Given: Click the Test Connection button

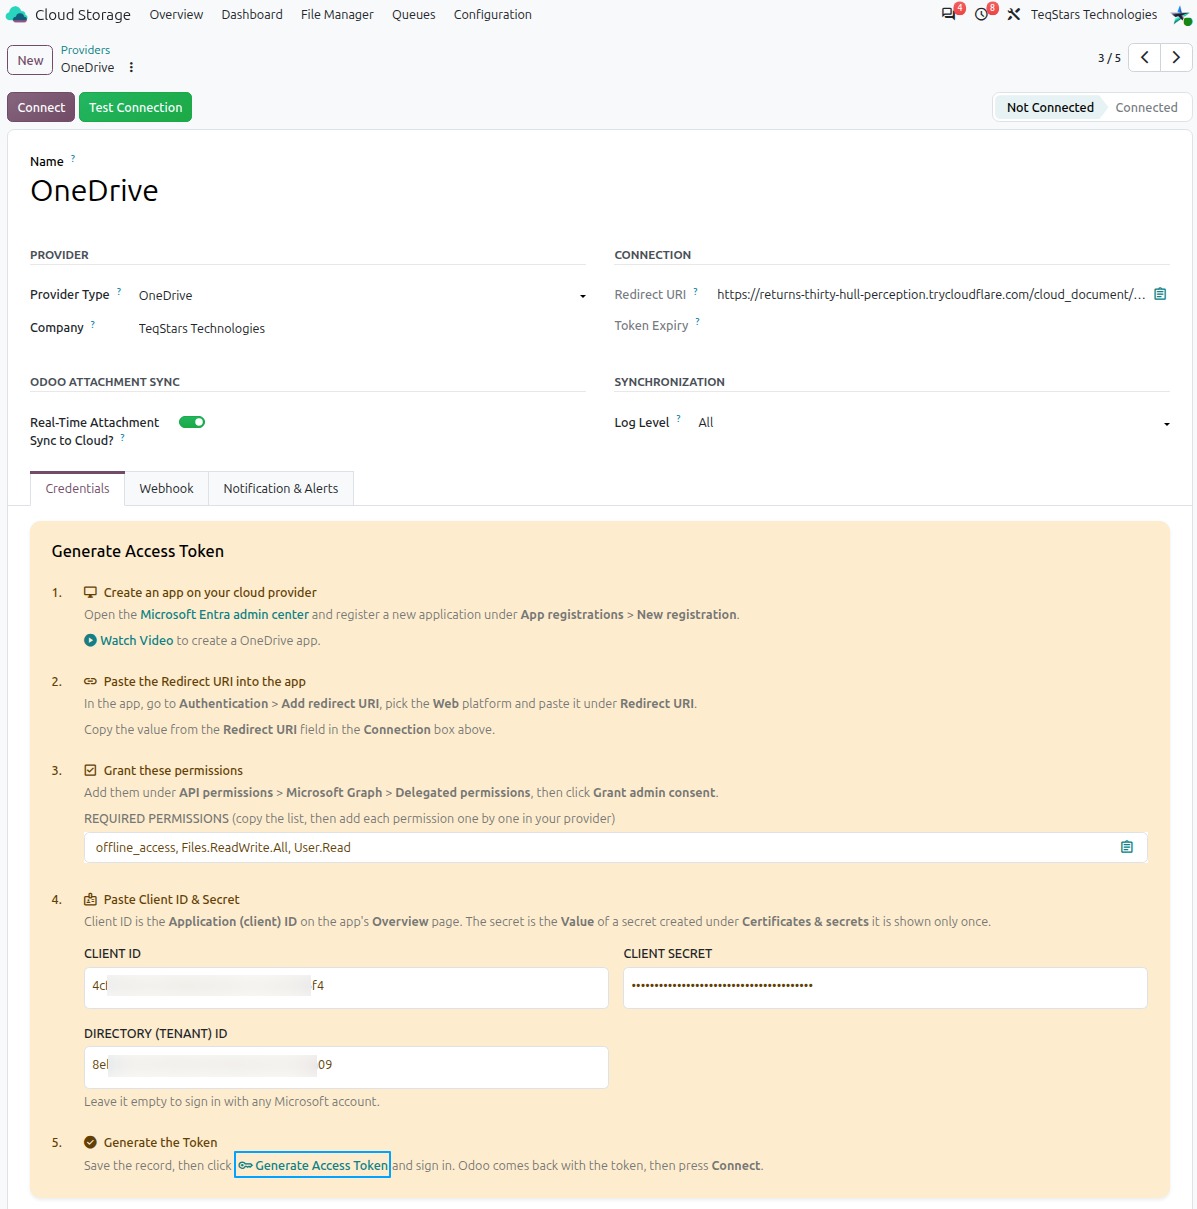Looking at the screenshot, I should click(135, 107).
